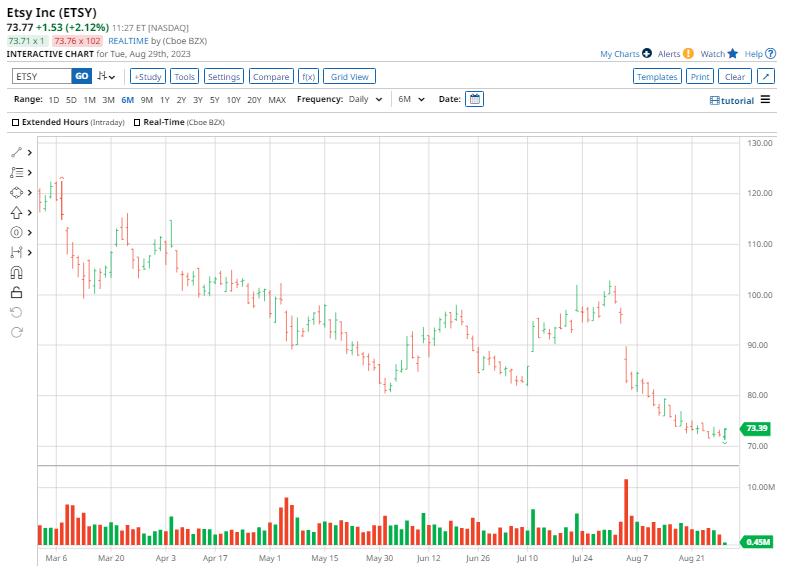Toggle the lock drawings icon
The width and height of the screenshot is (793, 571).
click(x=16, y=292)
